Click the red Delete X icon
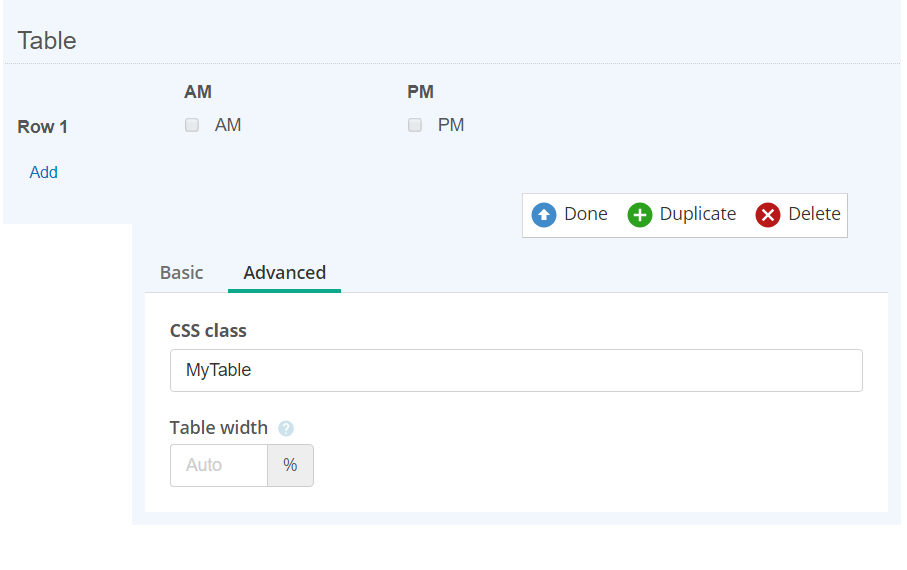This screenshot has height=570, width=907. coord(768,215)
